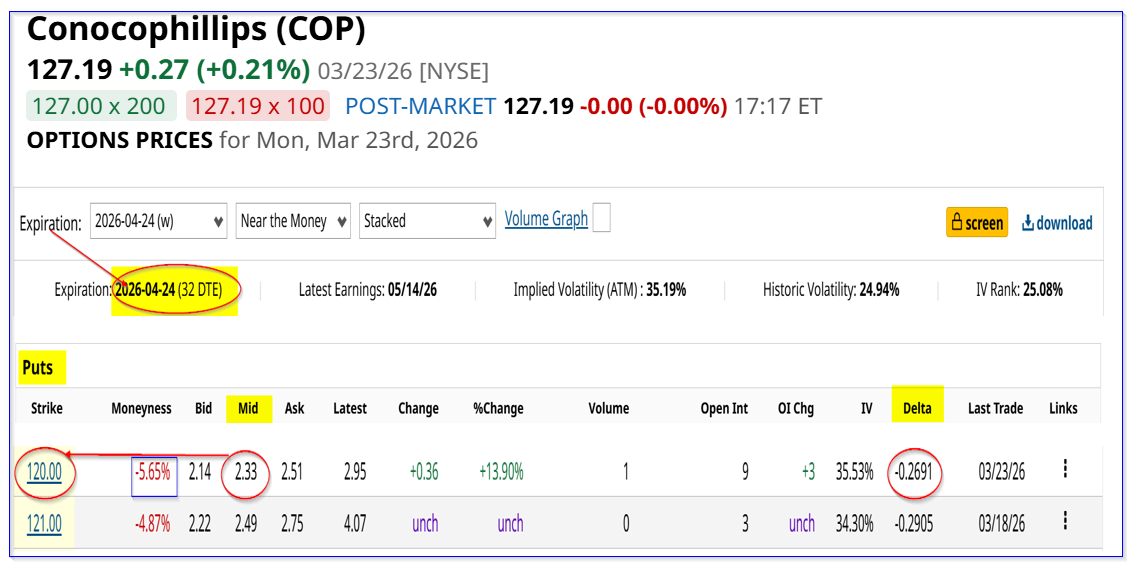
Task: Sort by the Open Int column header
Action: coord(724,408)
